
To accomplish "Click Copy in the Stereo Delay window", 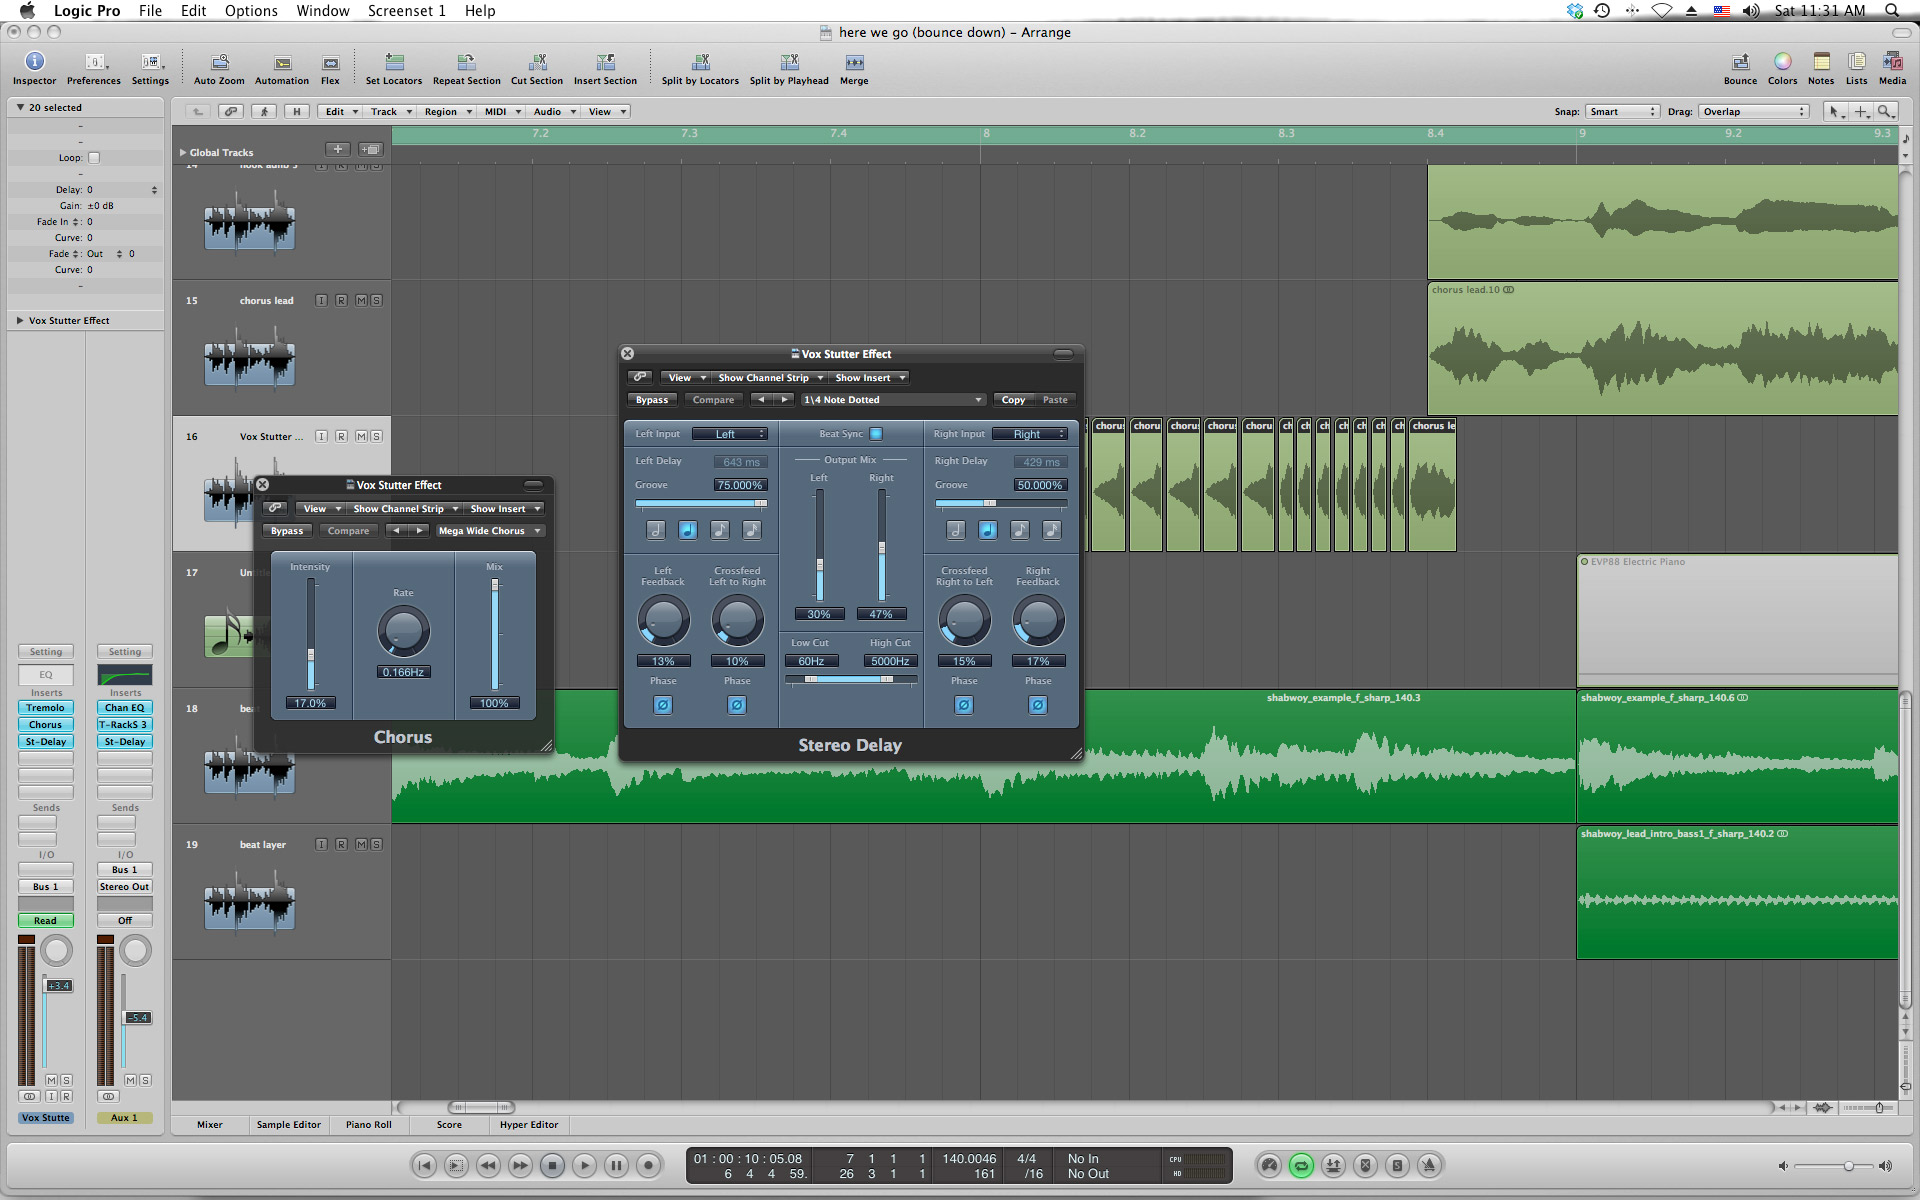I will tap(1013, 400).
